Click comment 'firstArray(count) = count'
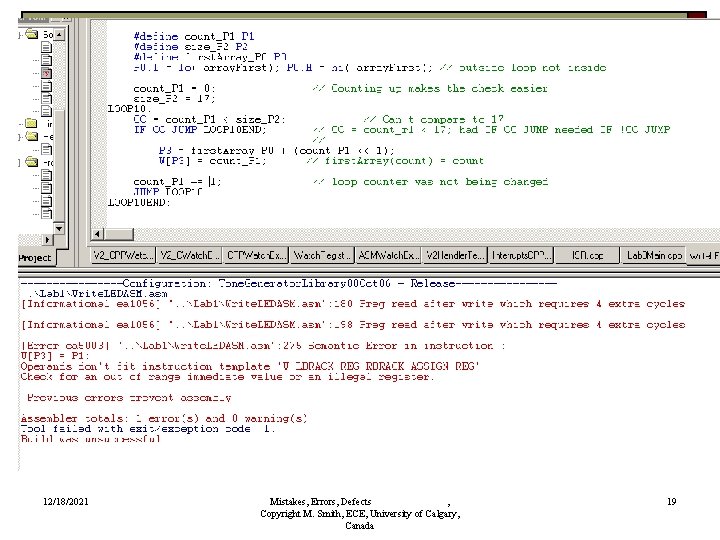This screenshot has height=540, width=720. (x=395, y=161)
